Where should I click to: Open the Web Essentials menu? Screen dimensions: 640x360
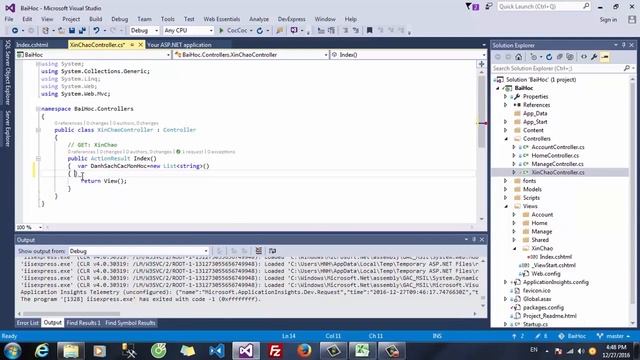222,19
